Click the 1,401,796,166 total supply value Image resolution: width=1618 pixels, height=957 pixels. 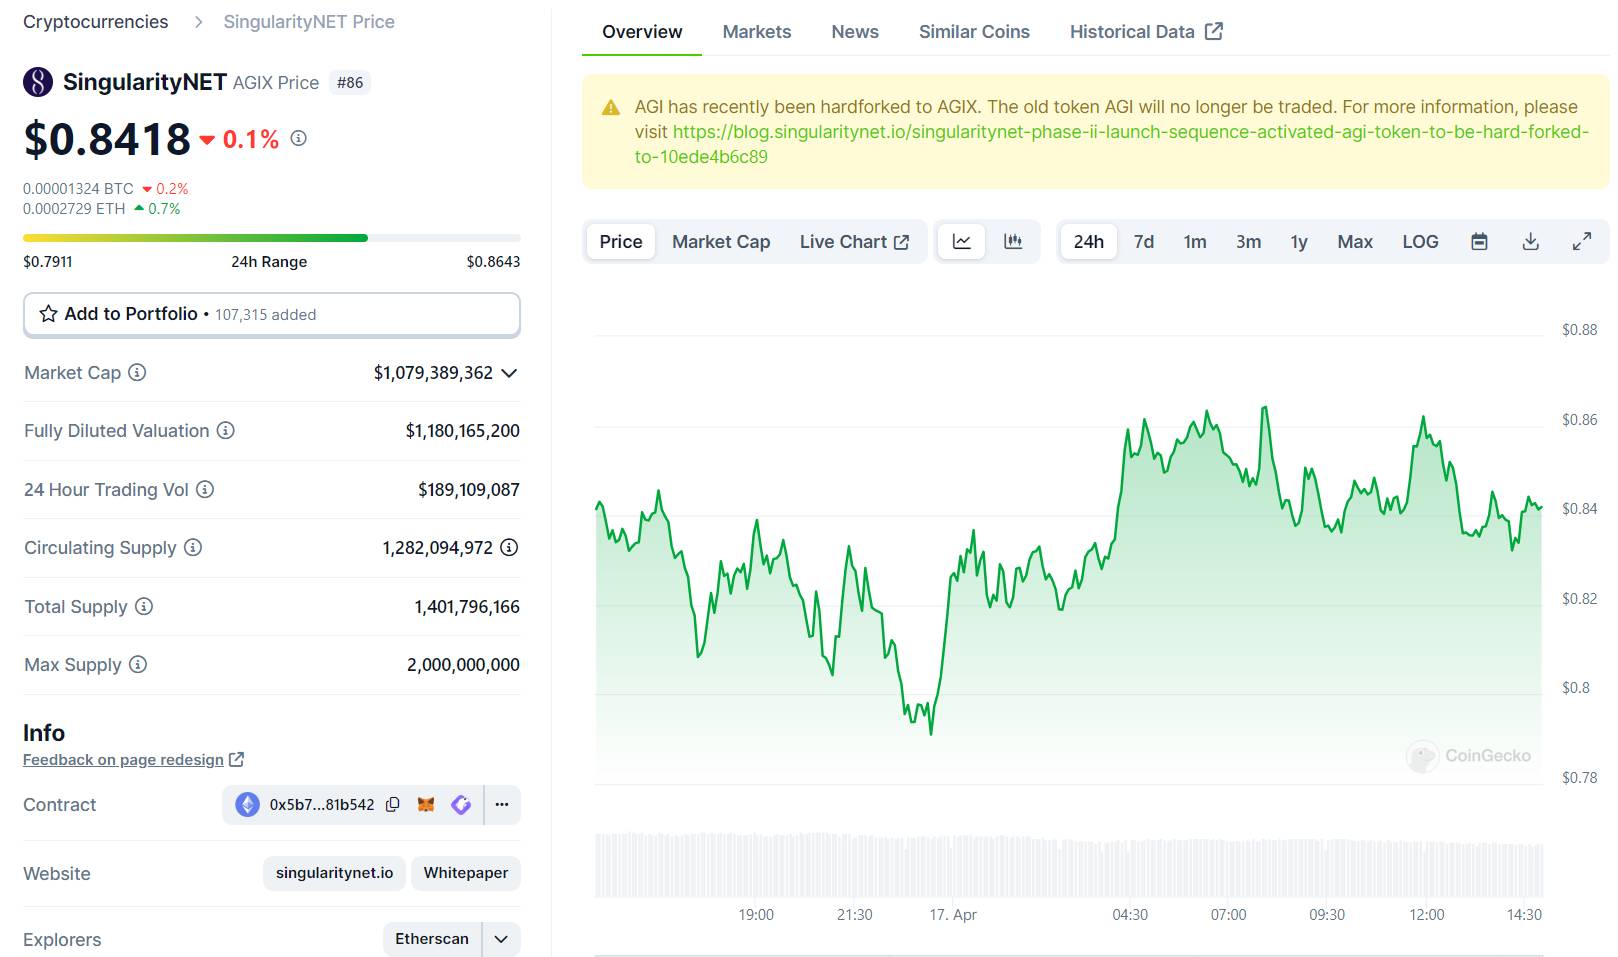pos(467,606)
